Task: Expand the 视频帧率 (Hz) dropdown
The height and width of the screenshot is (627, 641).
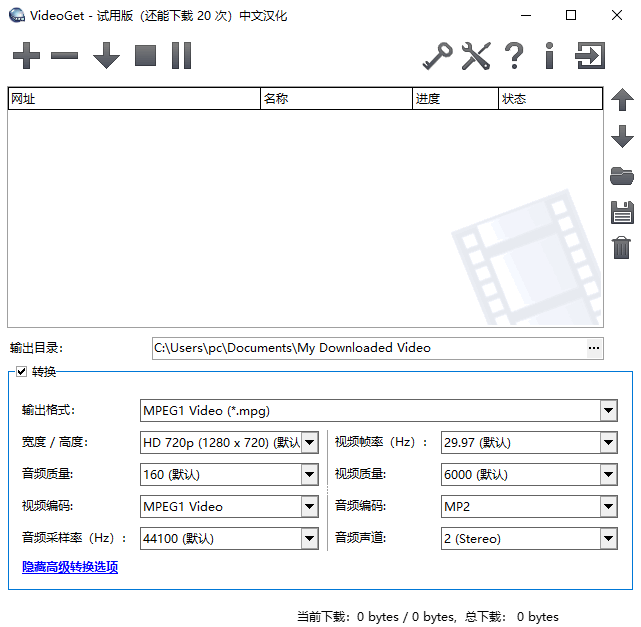Action: (609, 442)
